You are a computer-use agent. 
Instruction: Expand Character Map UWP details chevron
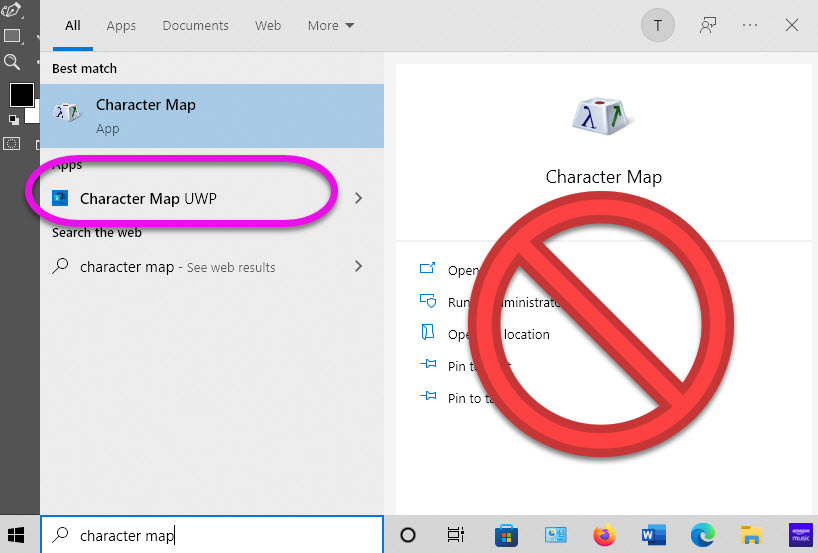[x=358, y=198]
